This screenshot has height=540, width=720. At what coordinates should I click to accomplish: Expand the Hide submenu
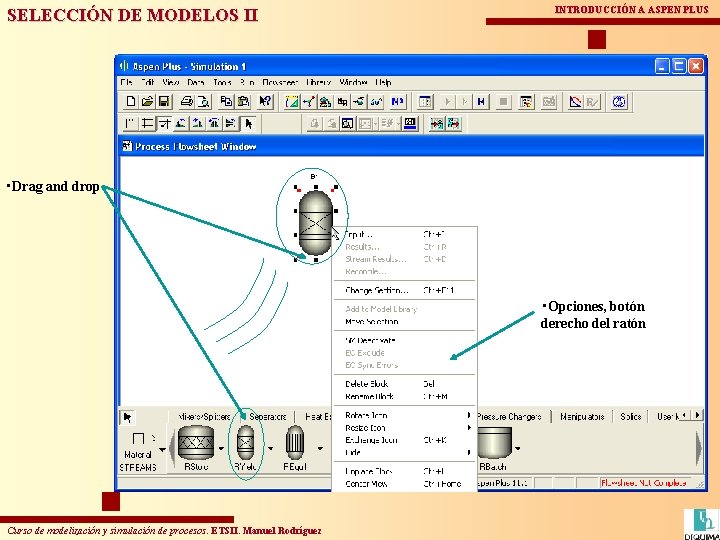click(x=405, y=452)
